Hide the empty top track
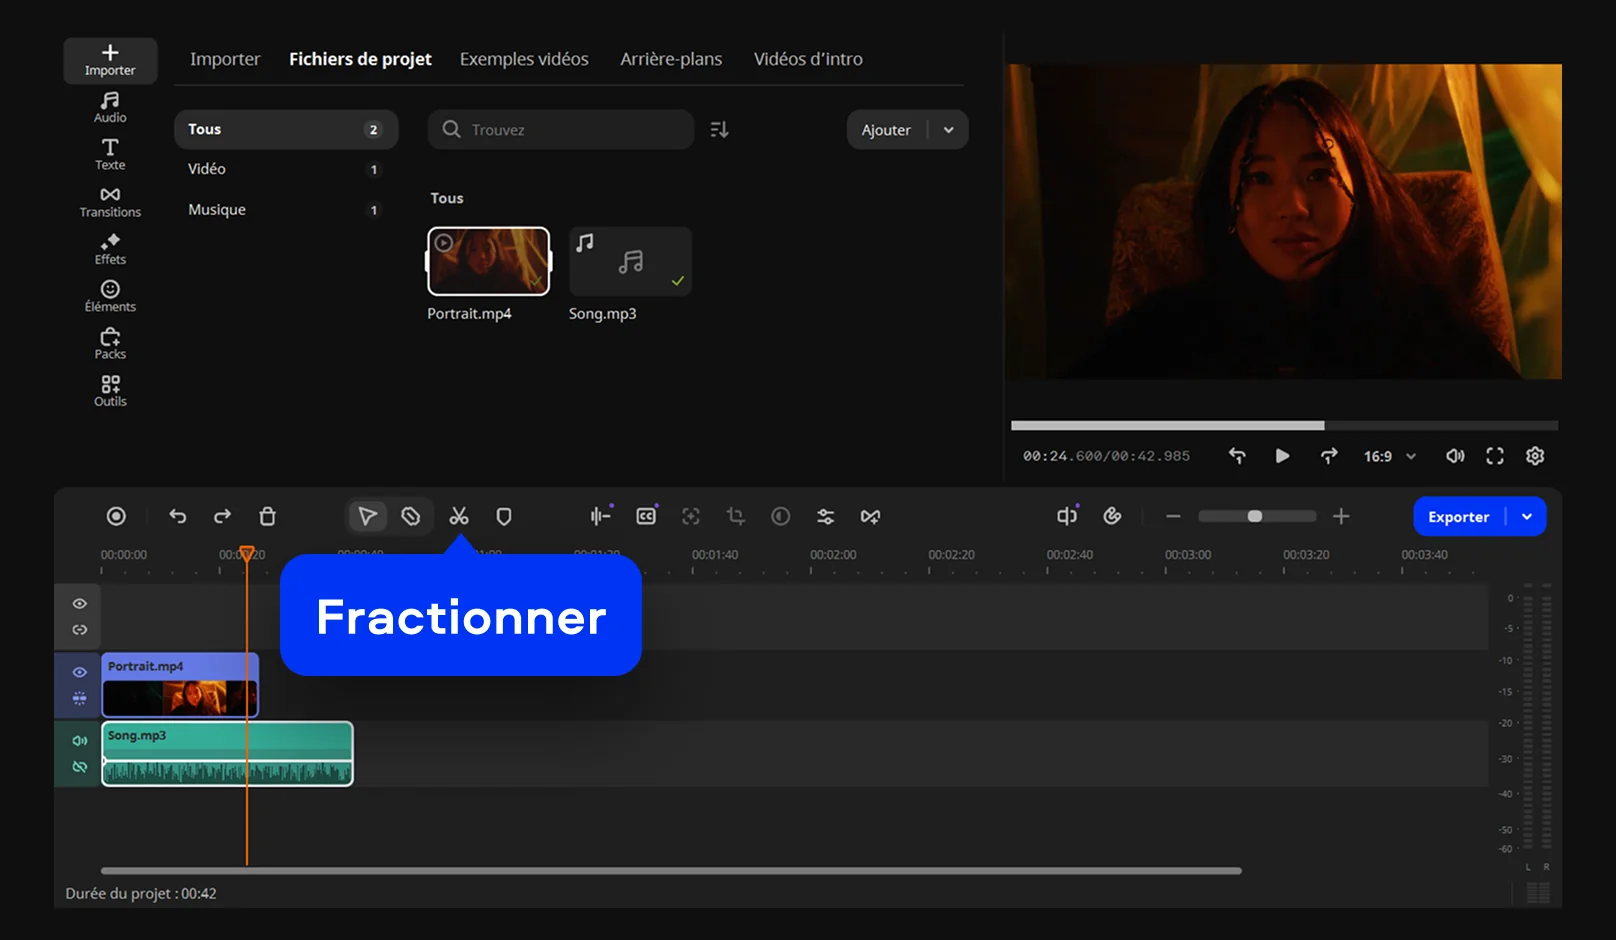The width and height of the screenshot is (1616, 940). [80, 604]
